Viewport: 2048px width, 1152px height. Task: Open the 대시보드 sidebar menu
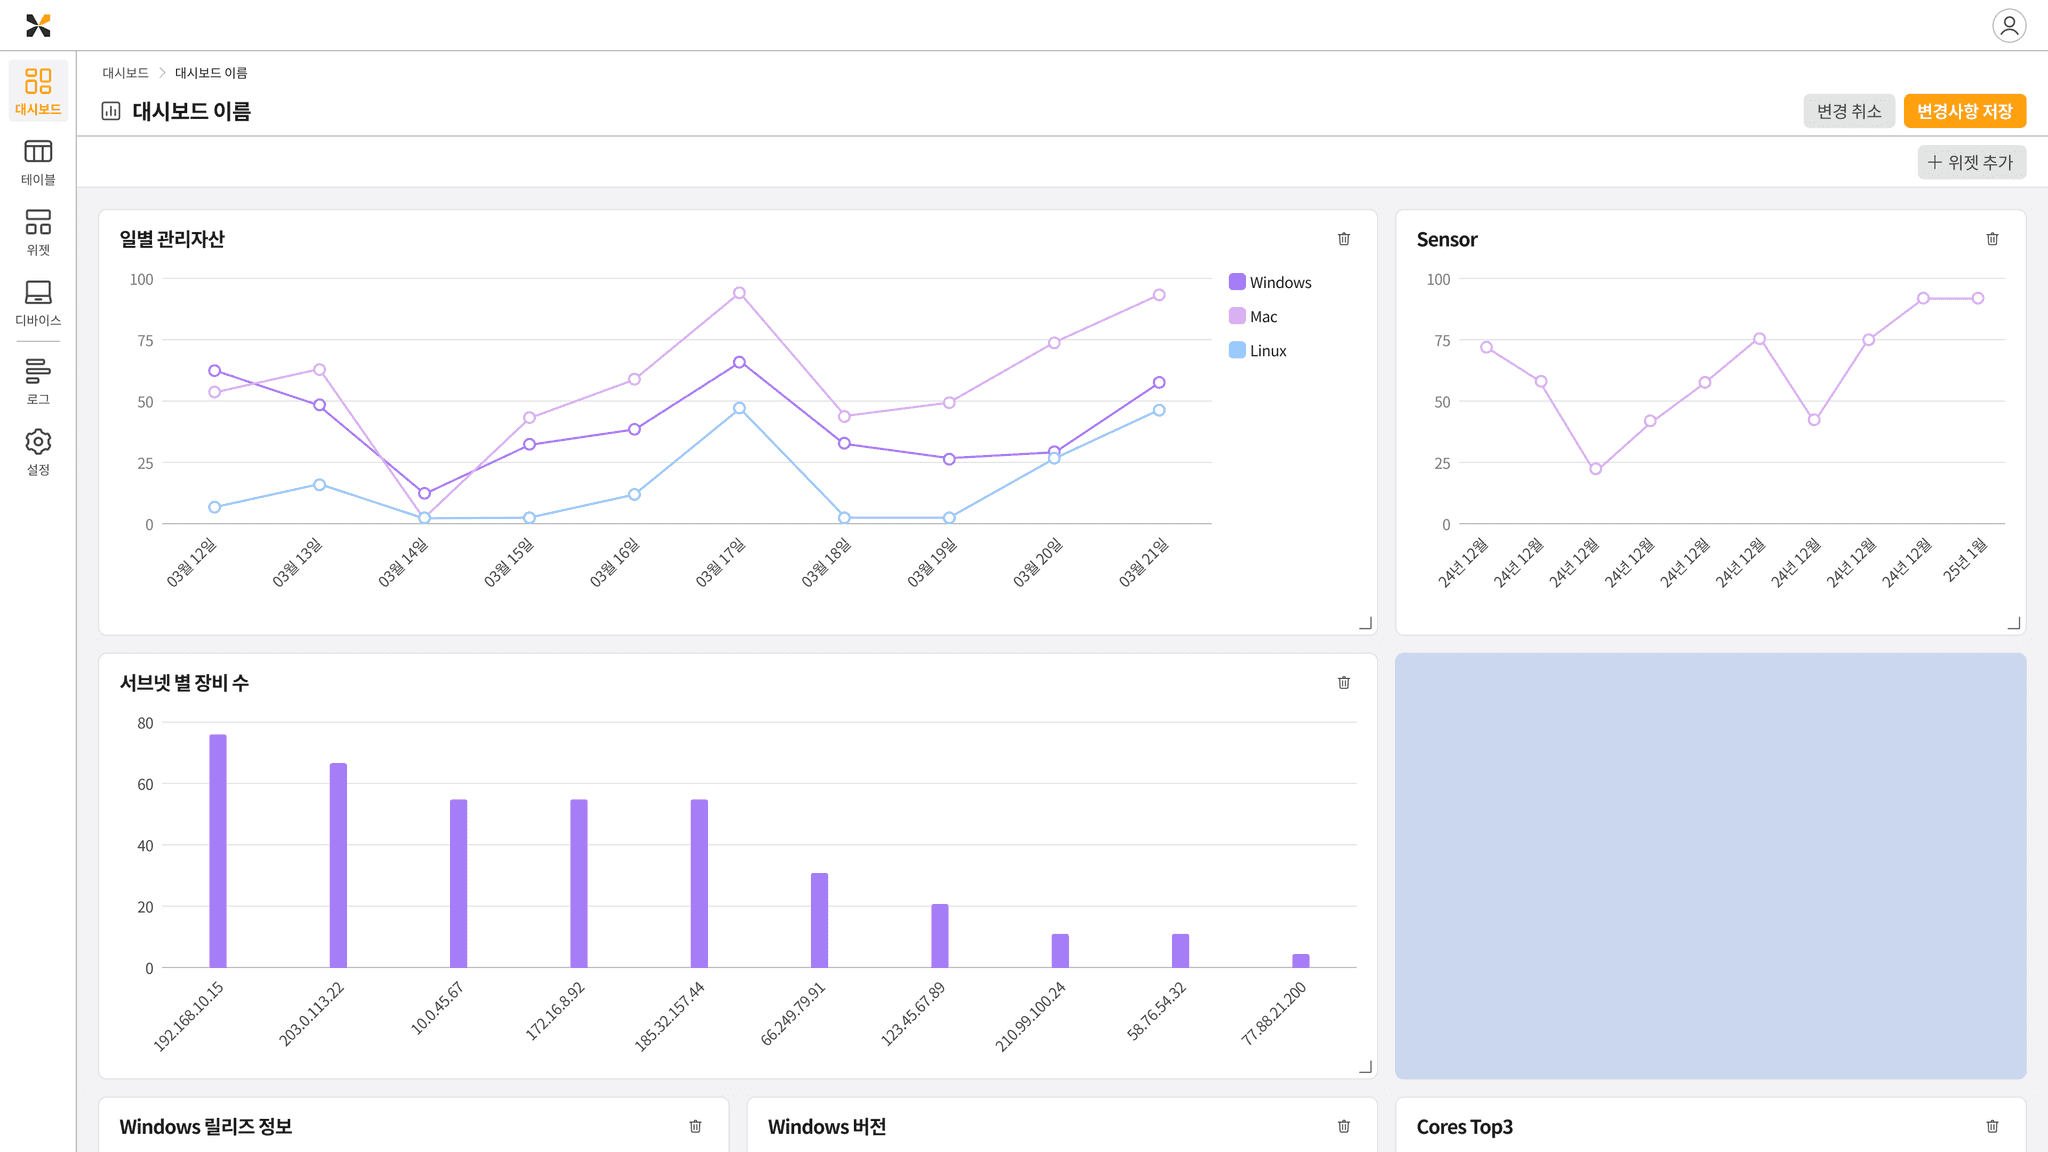38,91
